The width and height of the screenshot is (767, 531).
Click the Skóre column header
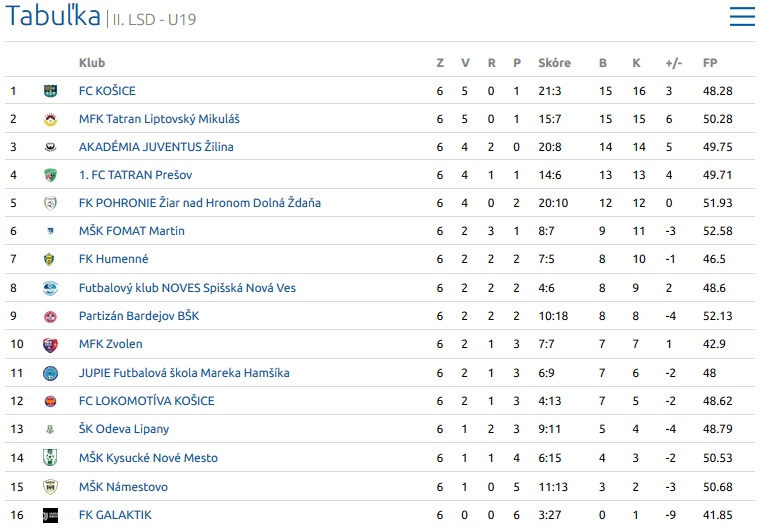coord(554,63)
